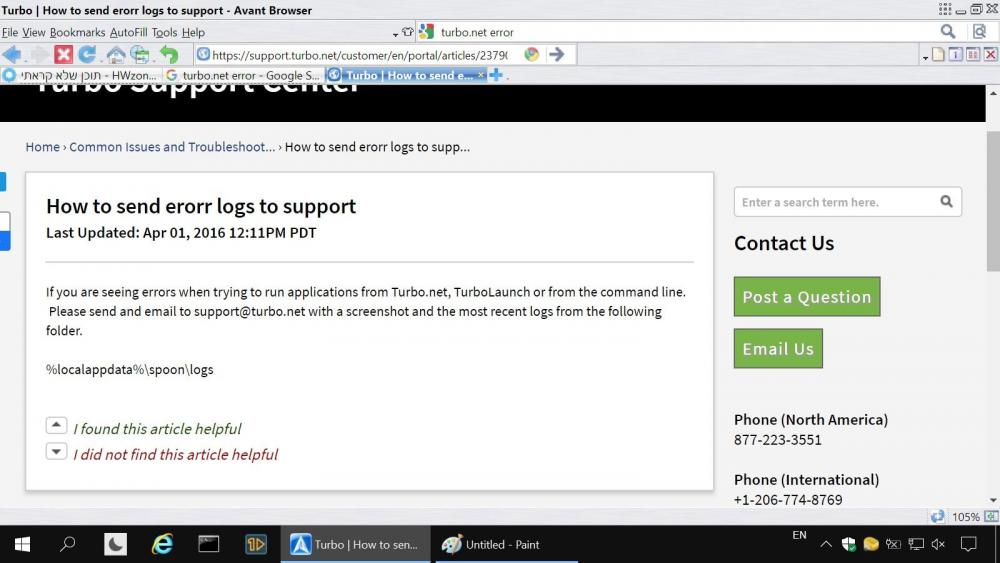The height and width of the screenshot is (563, 1000).
Task: Open the terminal window taskbar icon
Action: 209,545
